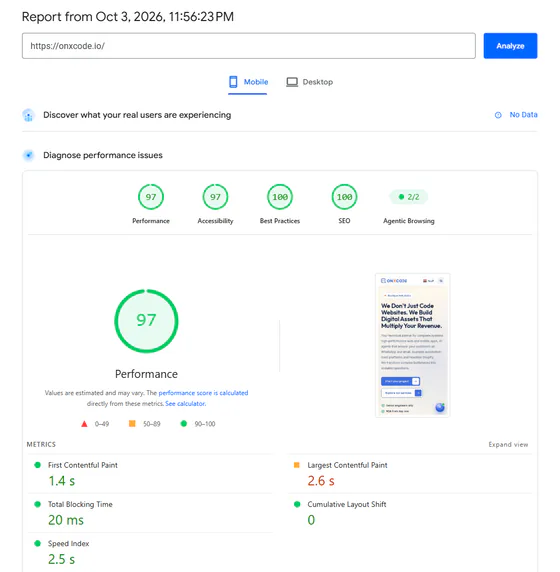Click the 'Diagnose performance issues' heading
Image resolution: width=560 pixels, height=572 pixels.
pyautogui.click(x=103, y=155)
